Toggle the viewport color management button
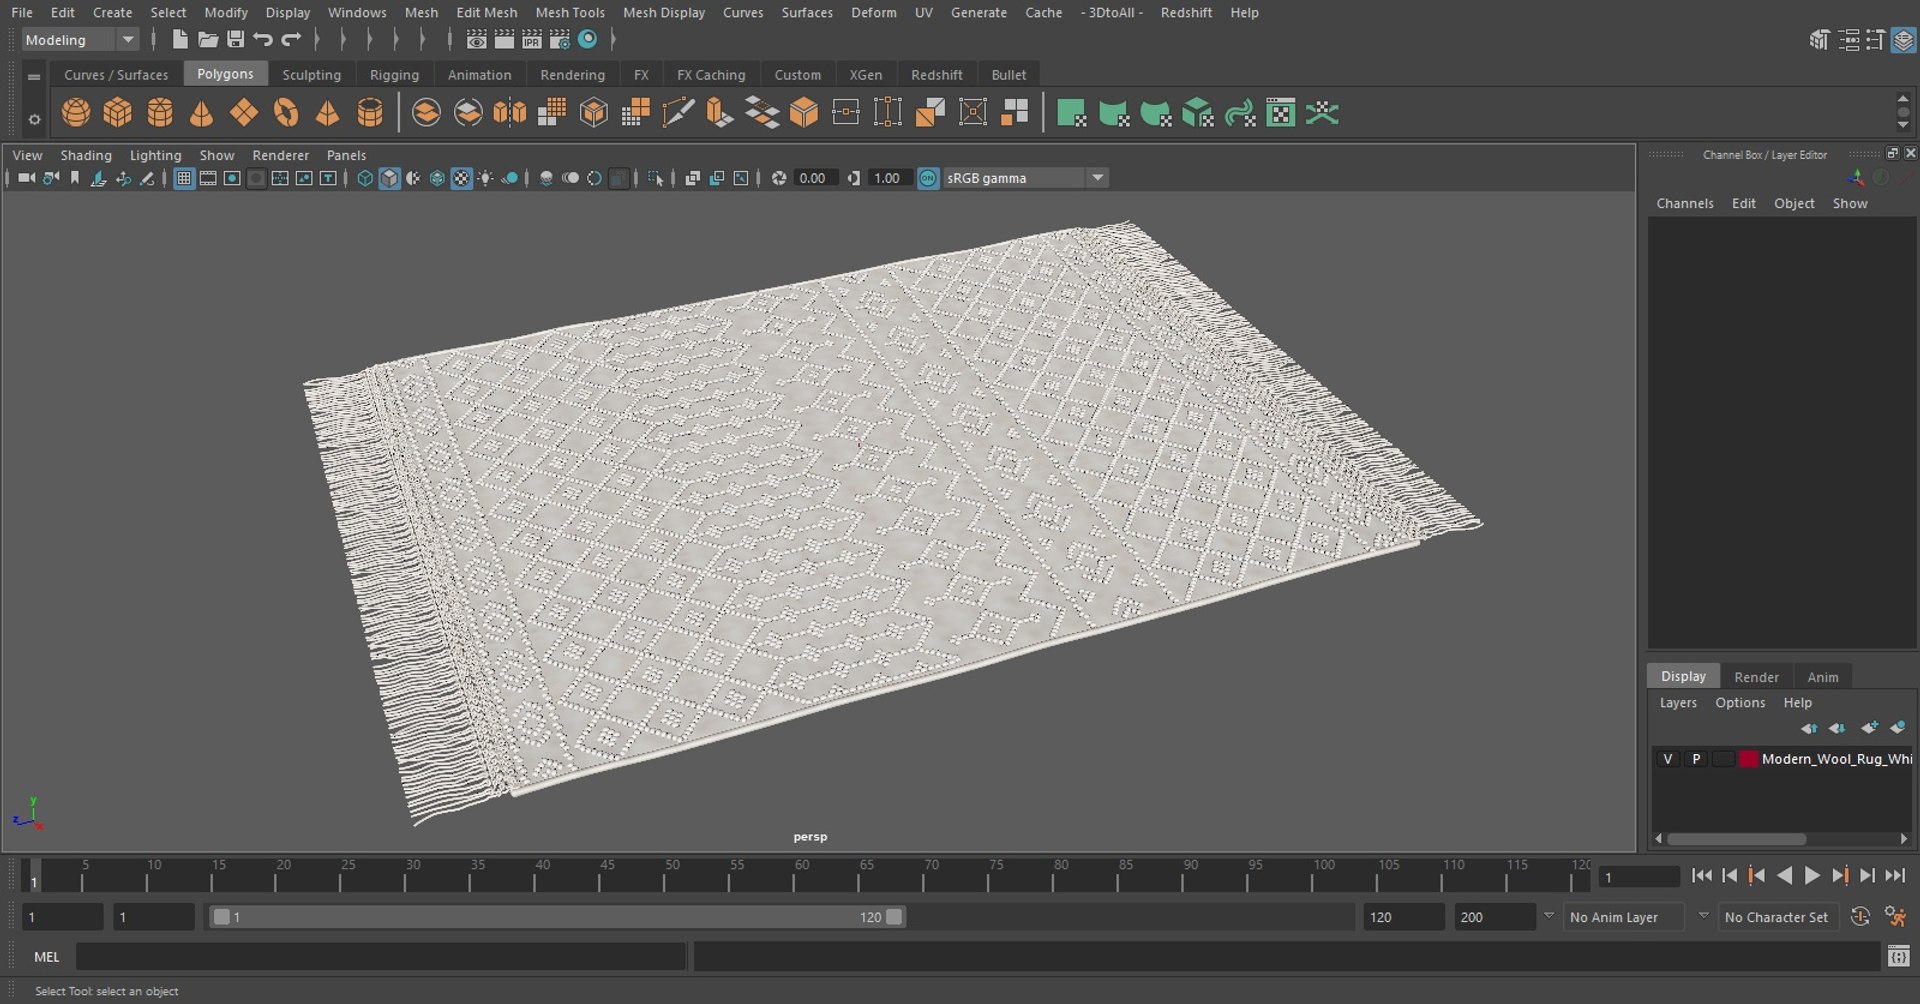The width and height of the screenshot is (1920, 1004). (929, 178)
